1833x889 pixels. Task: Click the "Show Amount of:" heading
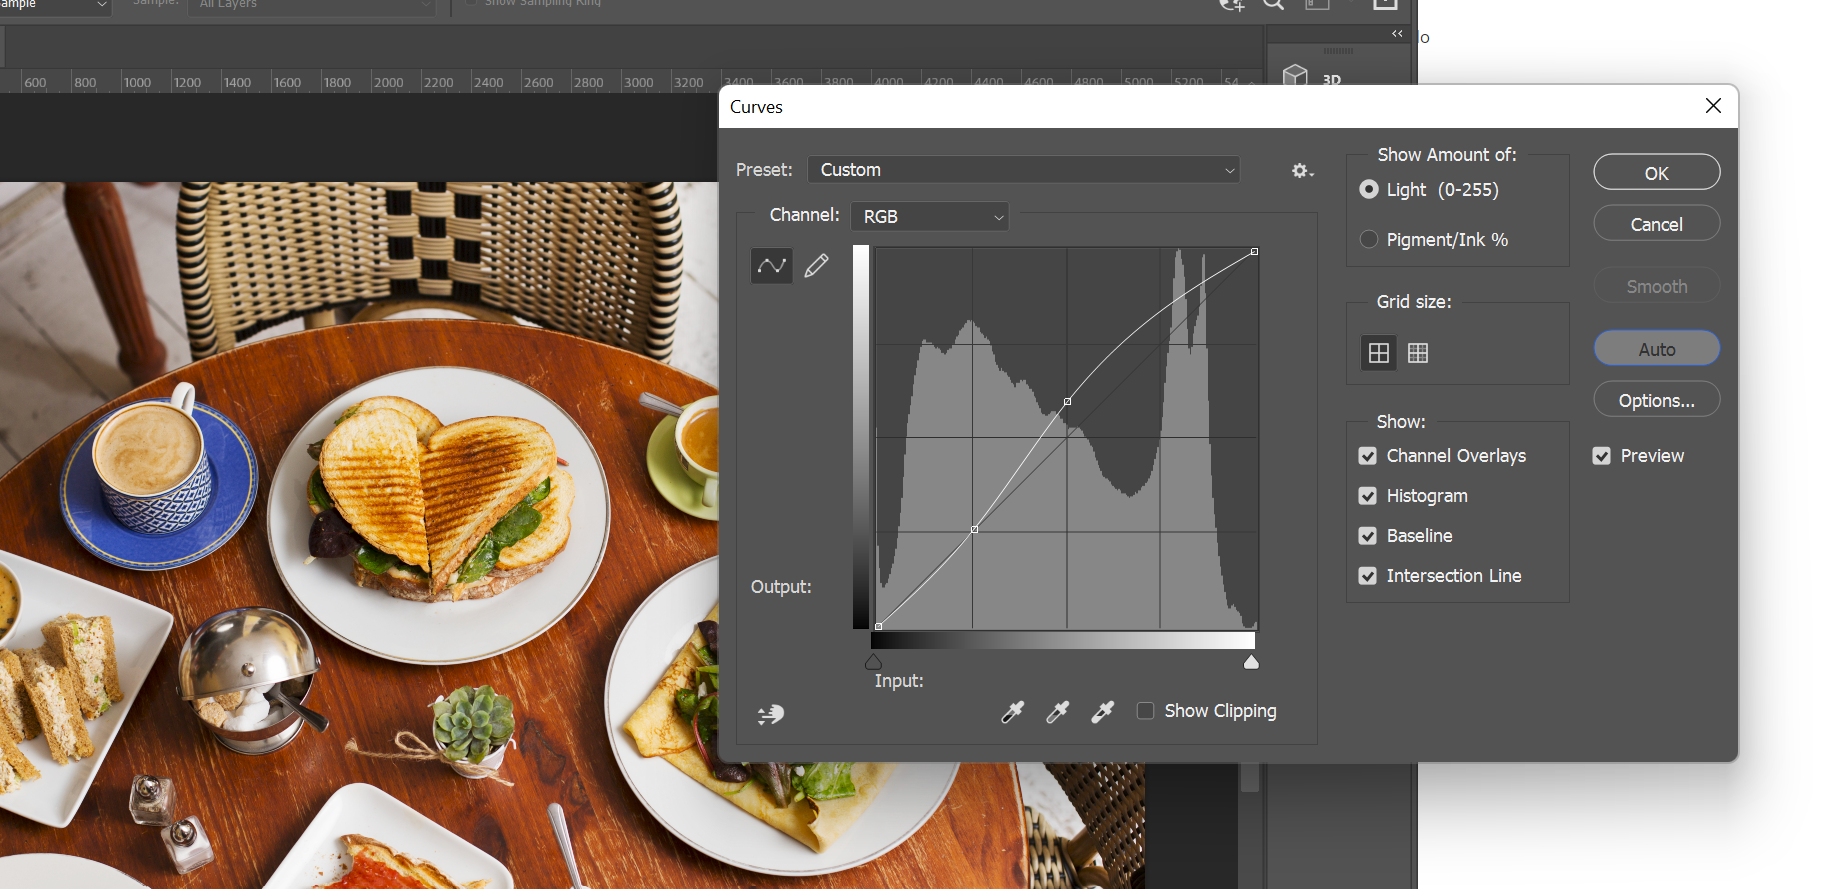point(1447,155)
